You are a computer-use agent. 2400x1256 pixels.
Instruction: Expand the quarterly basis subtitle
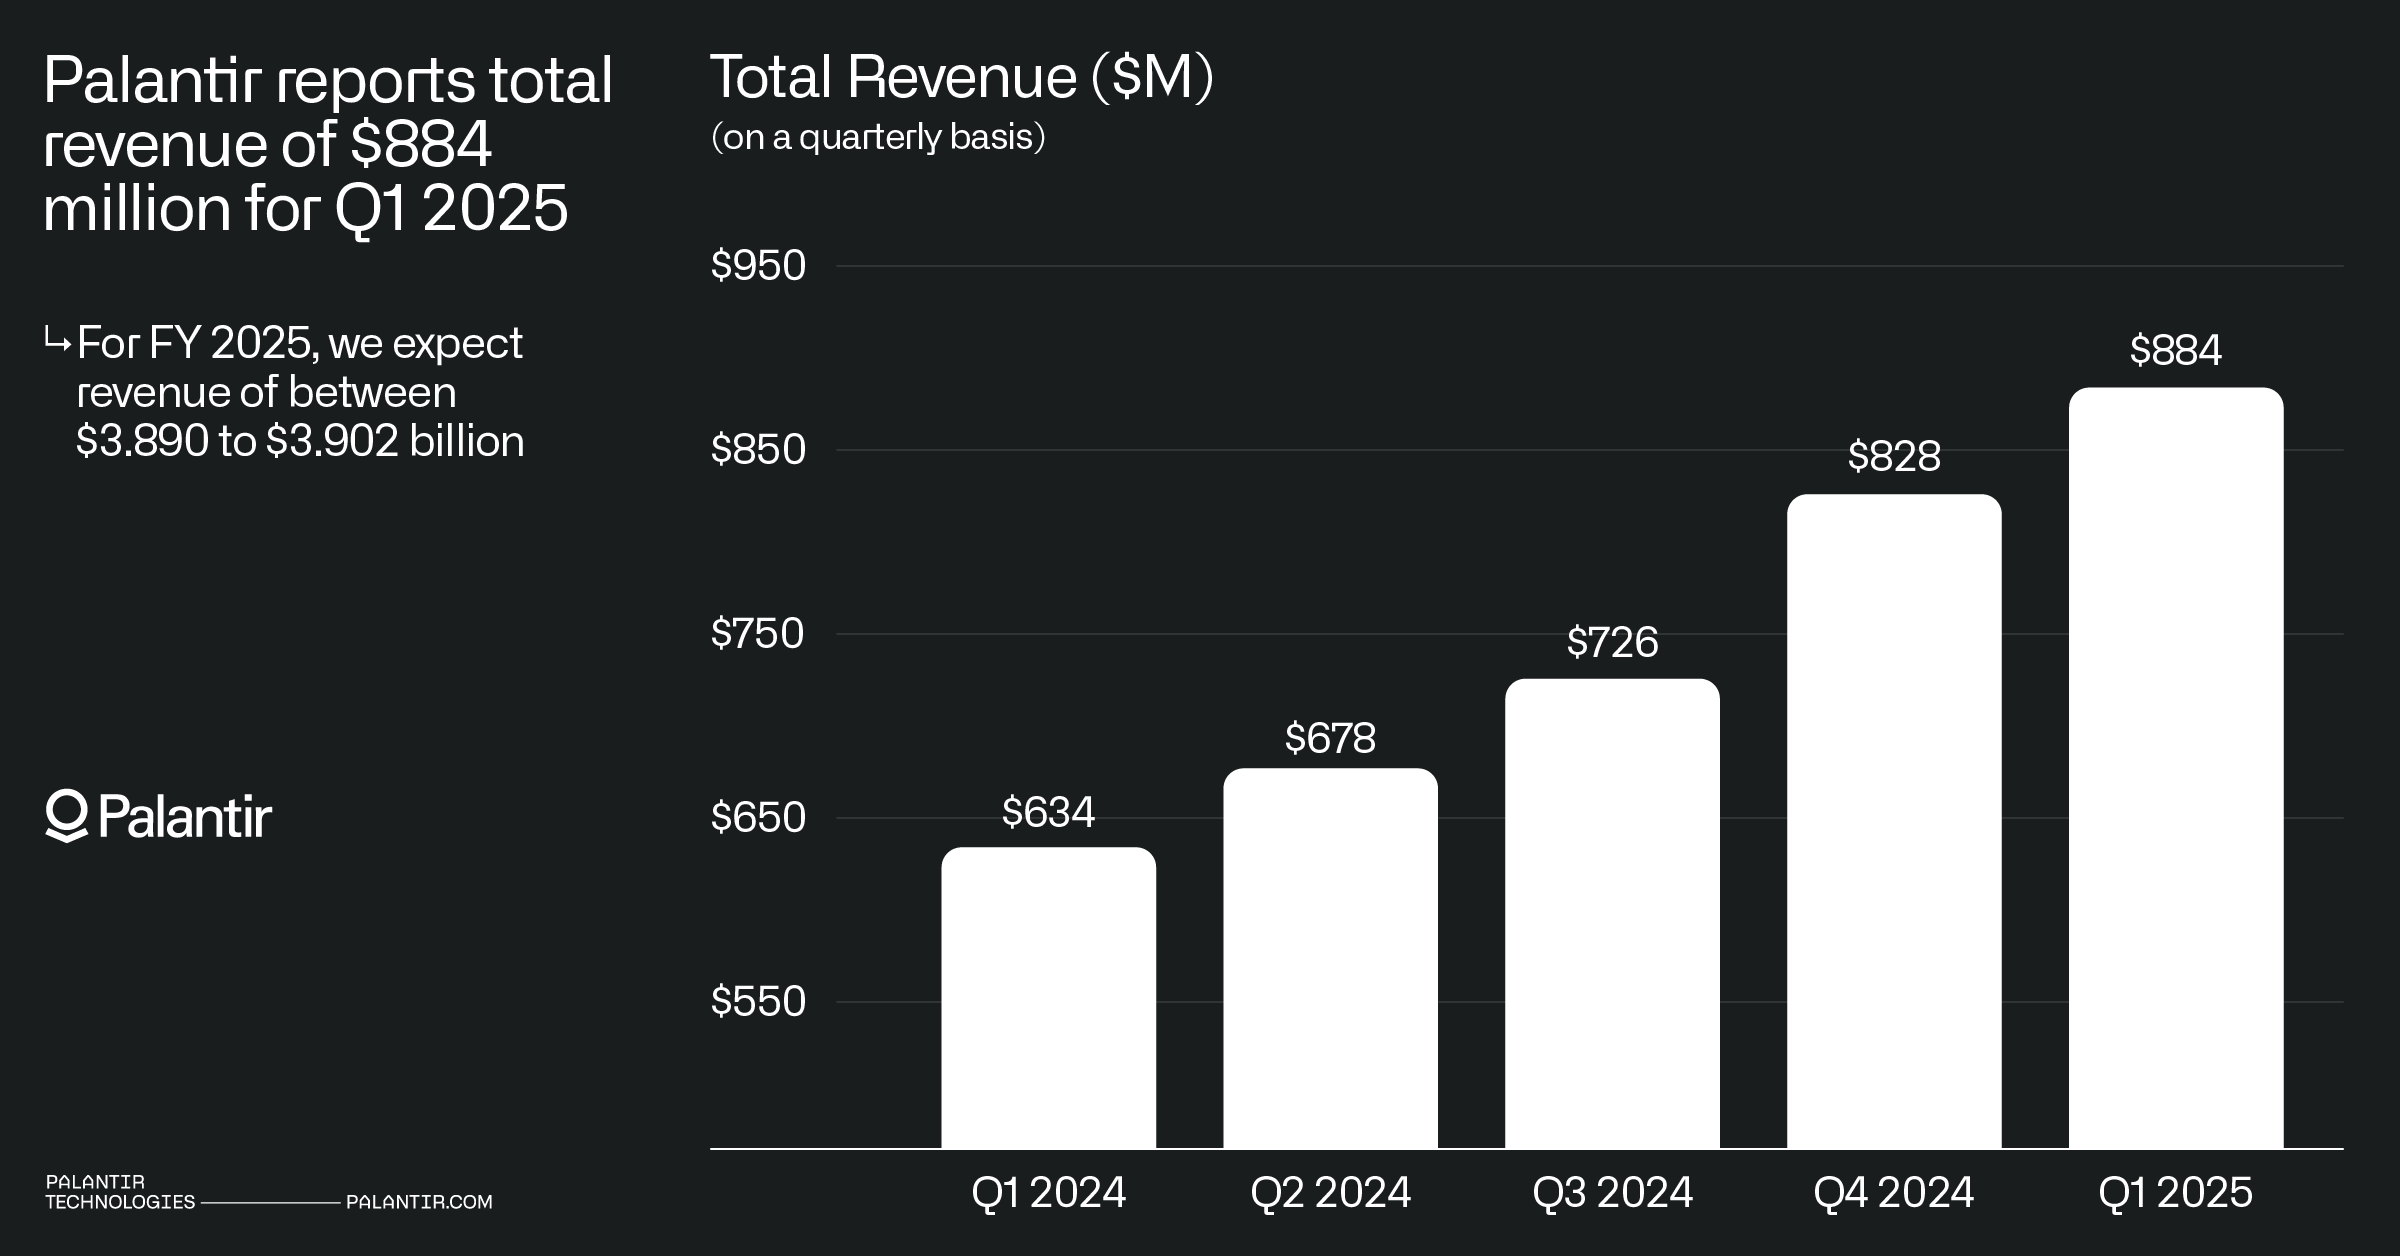pyautogui.click(x=875, y=138)
